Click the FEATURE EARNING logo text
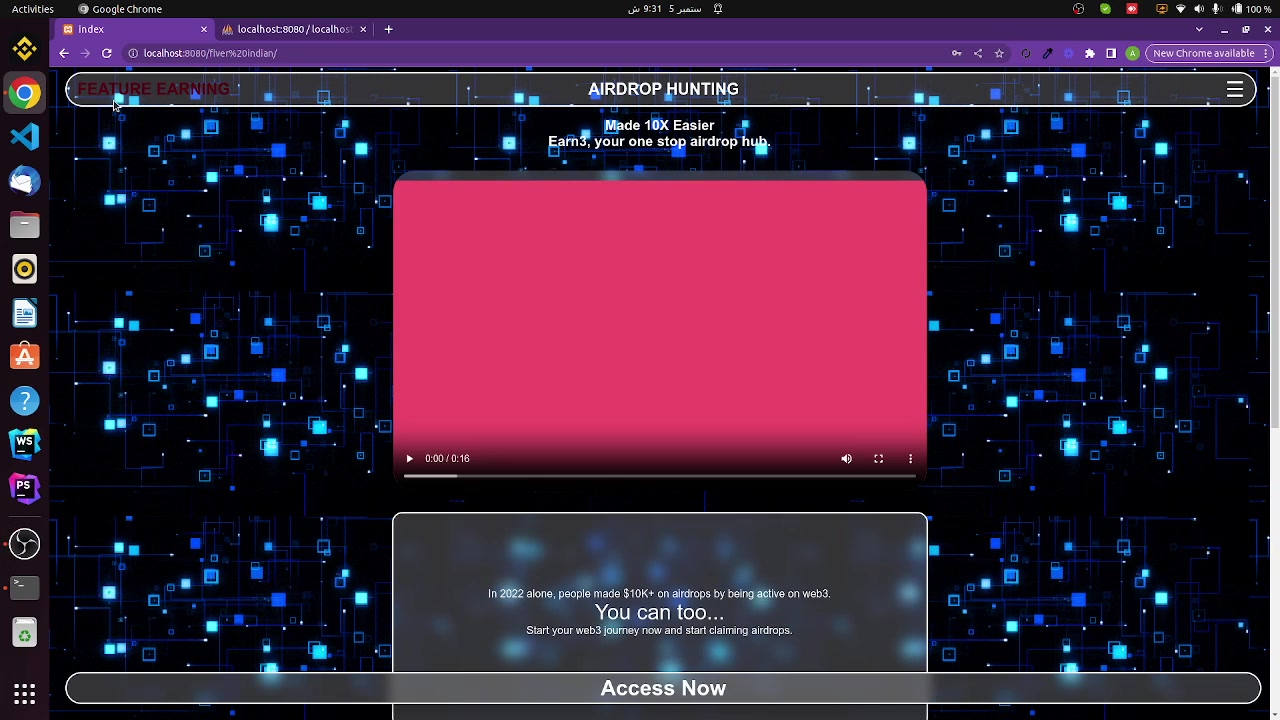Screen dimensions: 1280x720 (153, 89)
